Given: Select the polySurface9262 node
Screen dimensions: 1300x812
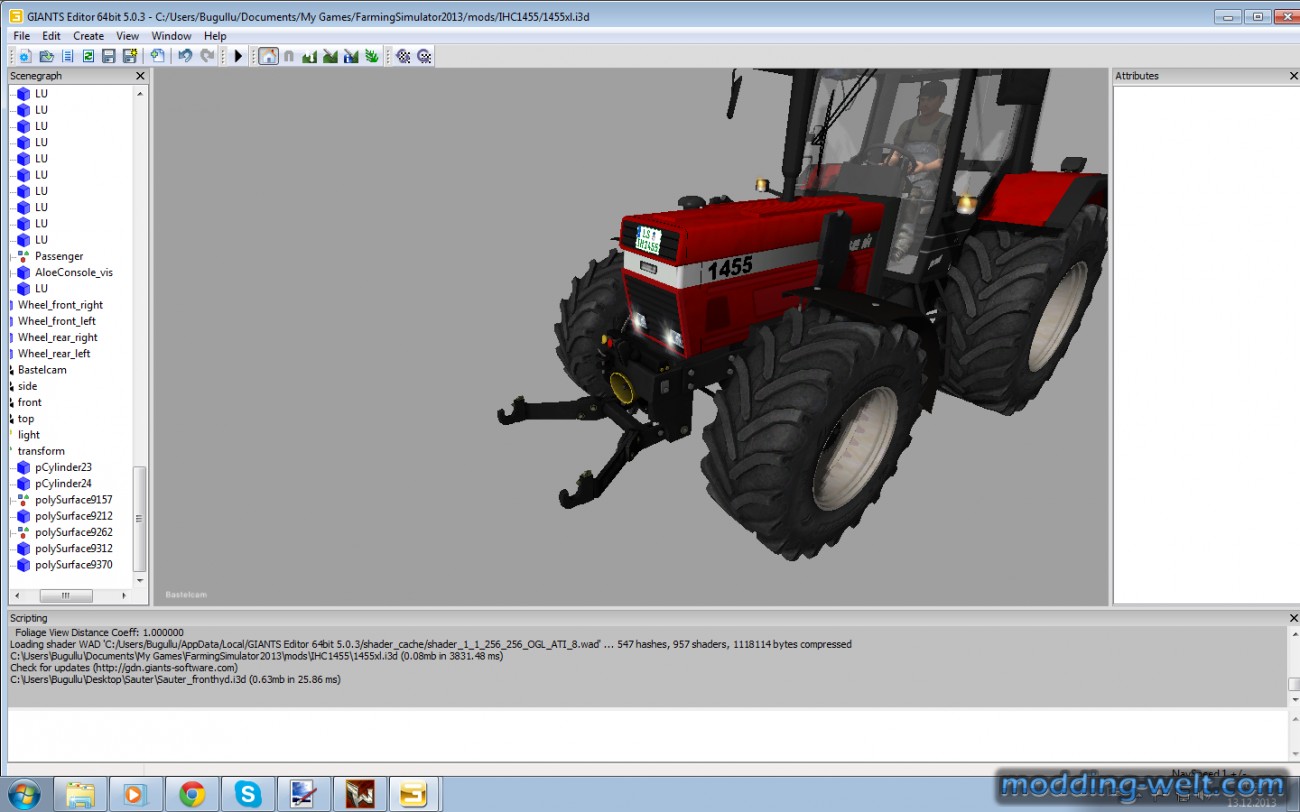Looking at the screenshot, I should [73, 532].
